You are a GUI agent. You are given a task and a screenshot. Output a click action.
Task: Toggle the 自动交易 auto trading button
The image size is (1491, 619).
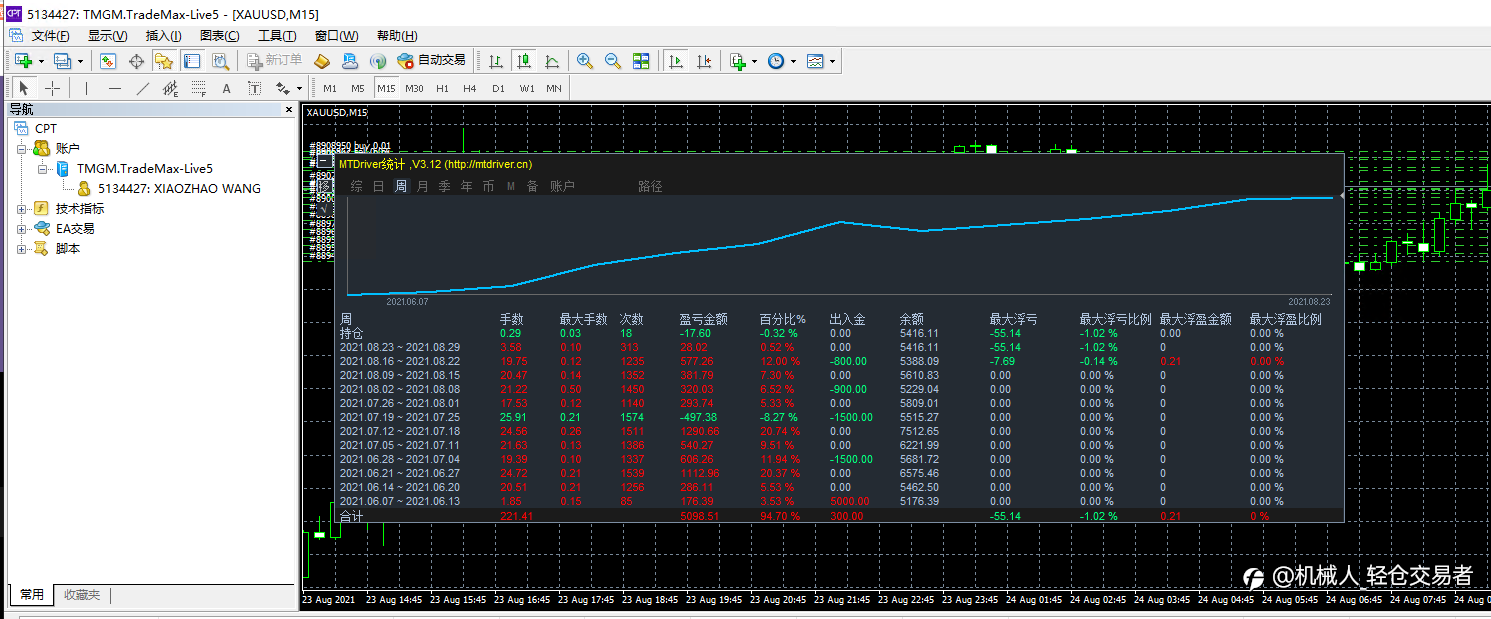click(431, 61)
